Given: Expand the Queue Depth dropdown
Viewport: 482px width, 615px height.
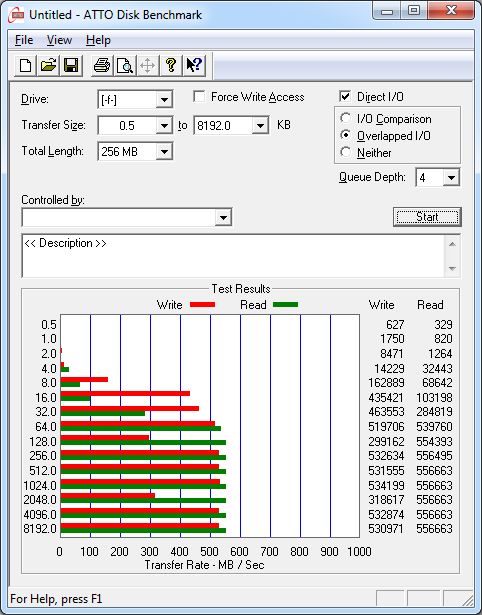Looking at the screenshot, I should point(451,178).
